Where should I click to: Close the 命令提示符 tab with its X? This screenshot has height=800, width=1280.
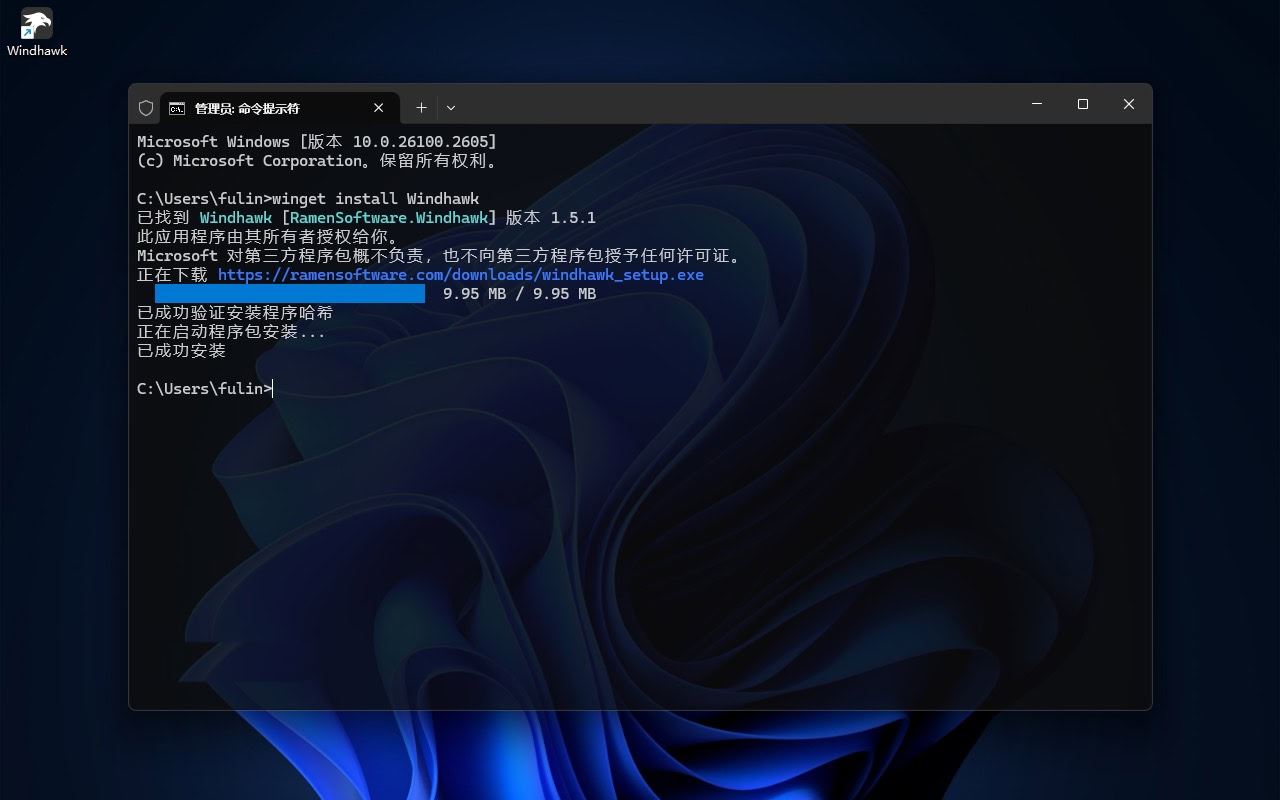tap(378, 107)
